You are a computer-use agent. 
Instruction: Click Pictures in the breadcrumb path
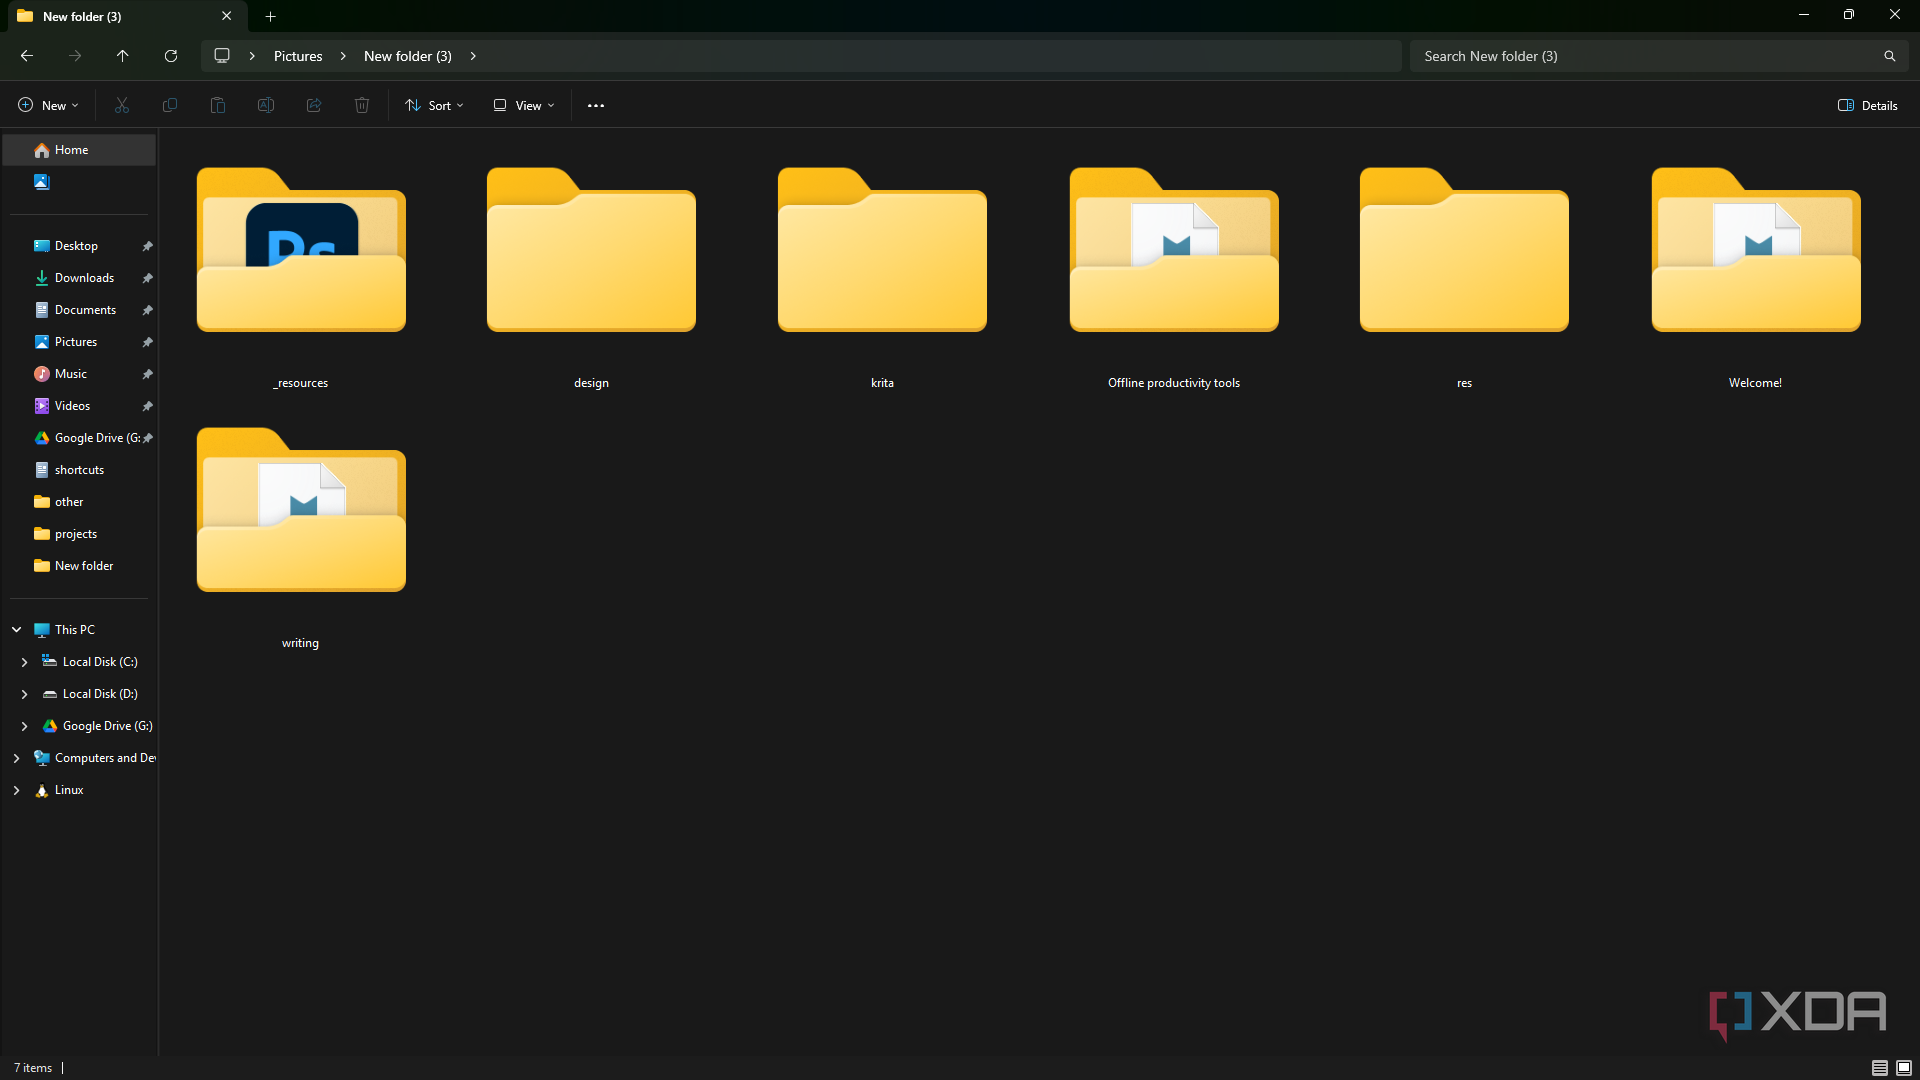(x=298, y=56)
